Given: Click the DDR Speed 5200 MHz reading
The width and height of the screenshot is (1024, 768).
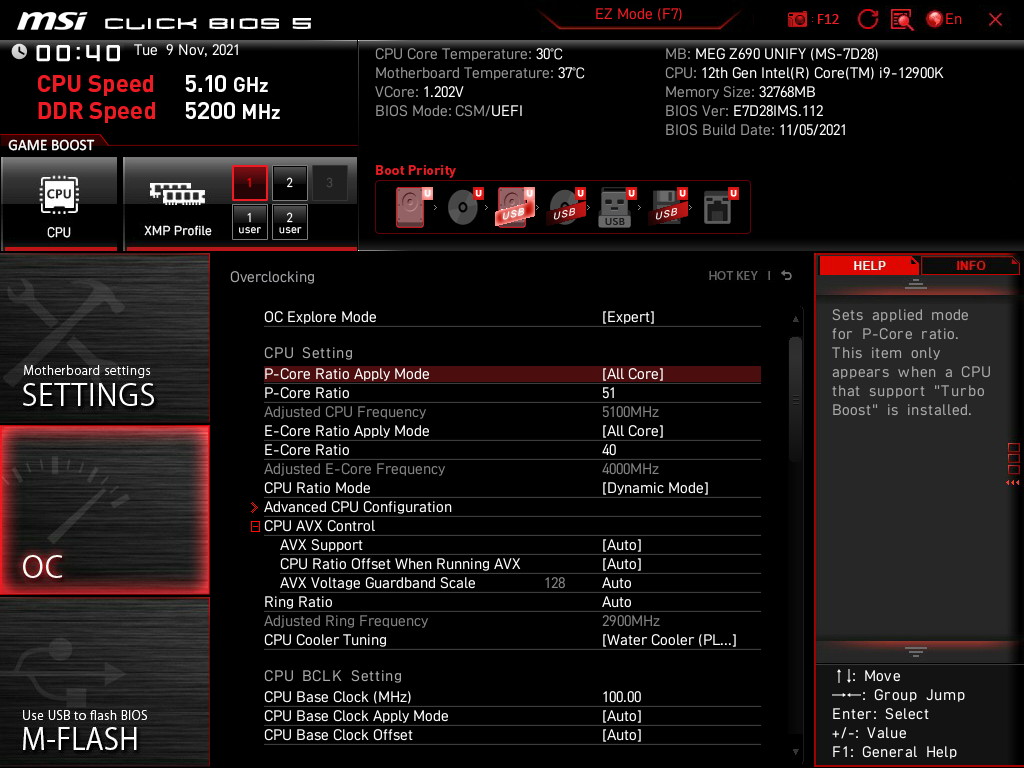Looking at the screenshot, I should point(159,111).
